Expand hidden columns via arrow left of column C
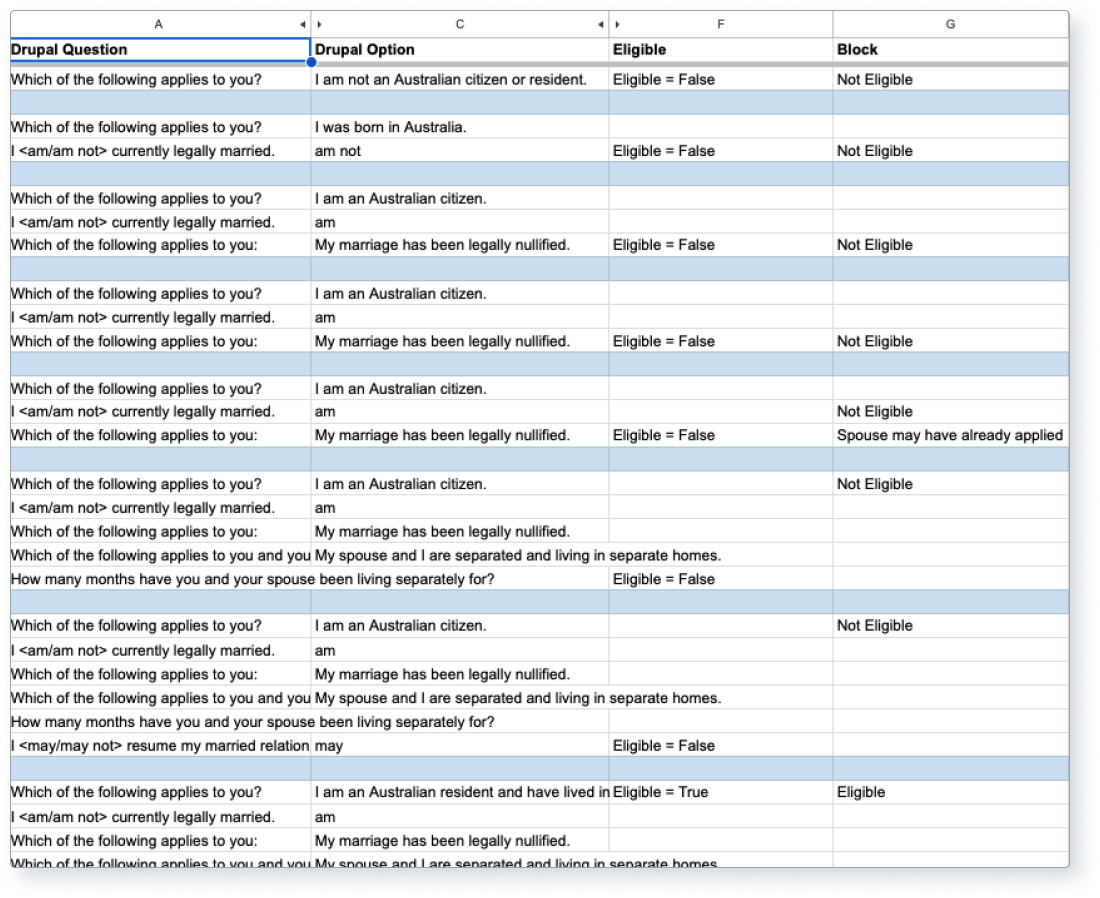Screen dimensions: 1100x898 pyautogui.click(x=319, y=23)
